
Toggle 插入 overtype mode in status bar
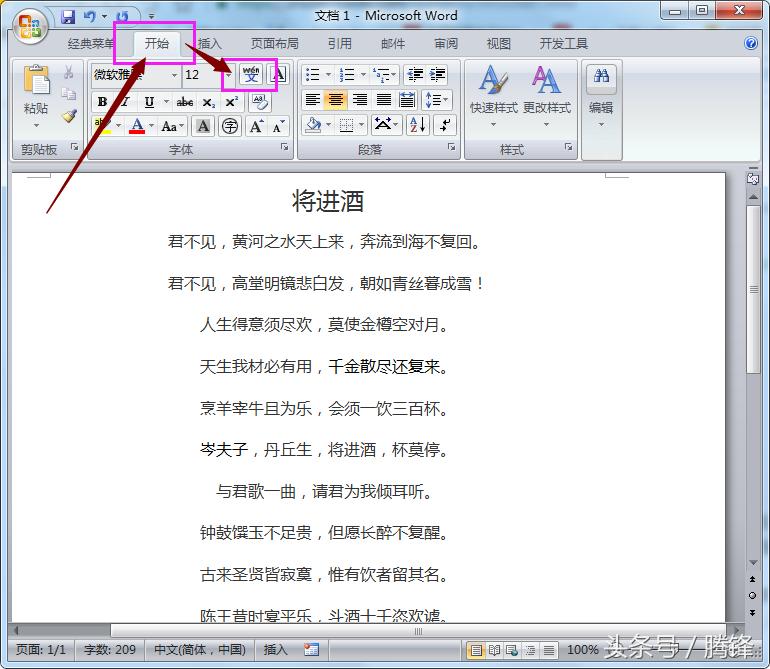[275, 650]
